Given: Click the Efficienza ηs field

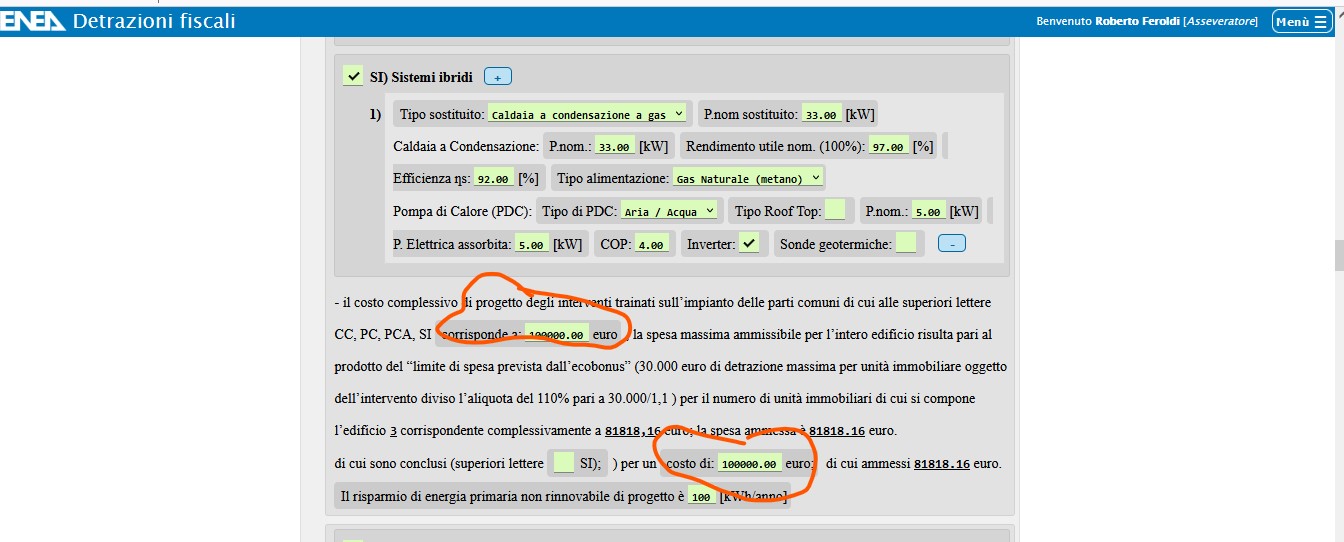Looking at the screenshot, I should [495, 178].
